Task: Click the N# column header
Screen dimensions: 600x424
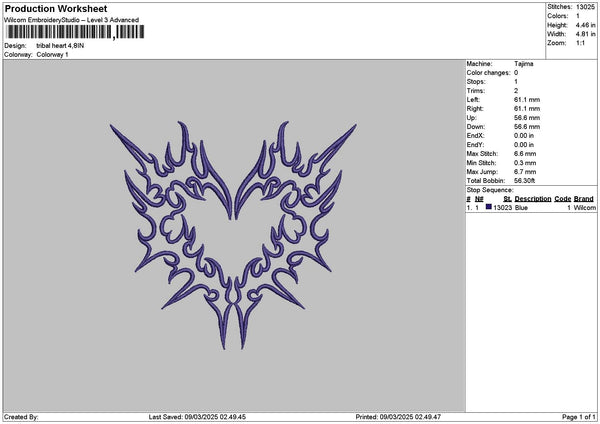Action: 479,198
